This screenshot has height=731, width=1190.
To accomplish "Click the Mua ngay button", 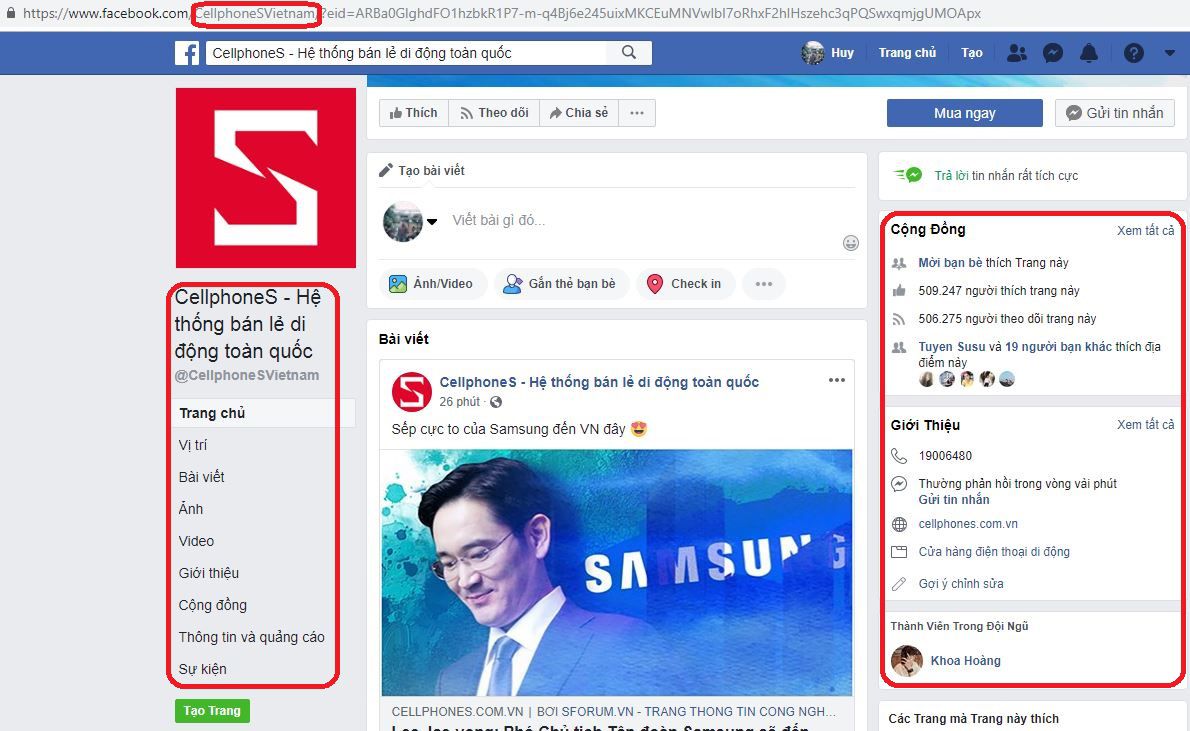I will 965,113.
